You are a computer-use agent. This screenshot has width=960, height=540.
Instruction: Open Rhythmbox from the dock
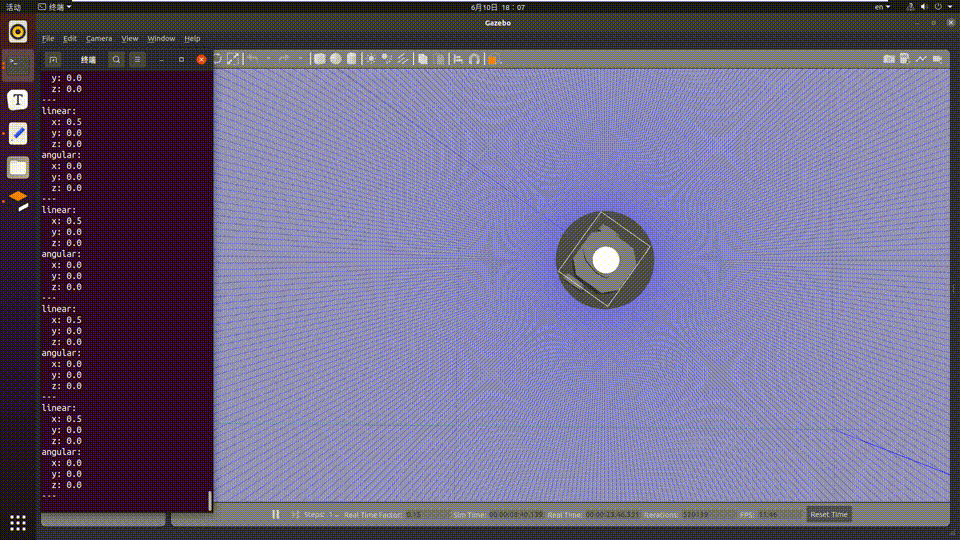point(18,31)
